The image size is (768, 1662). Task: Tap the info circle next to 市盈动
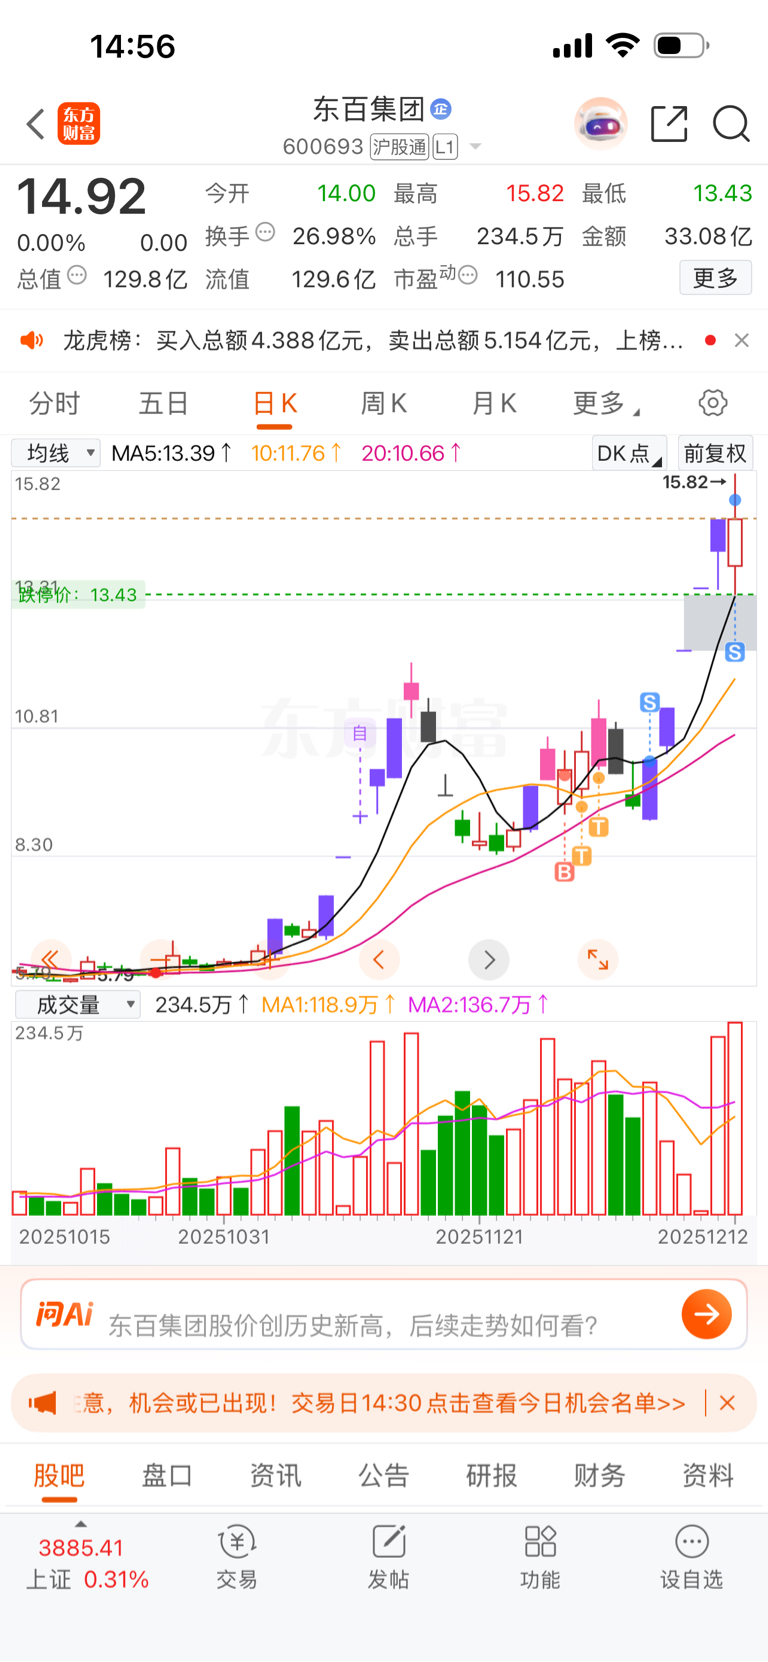(467, 275)
